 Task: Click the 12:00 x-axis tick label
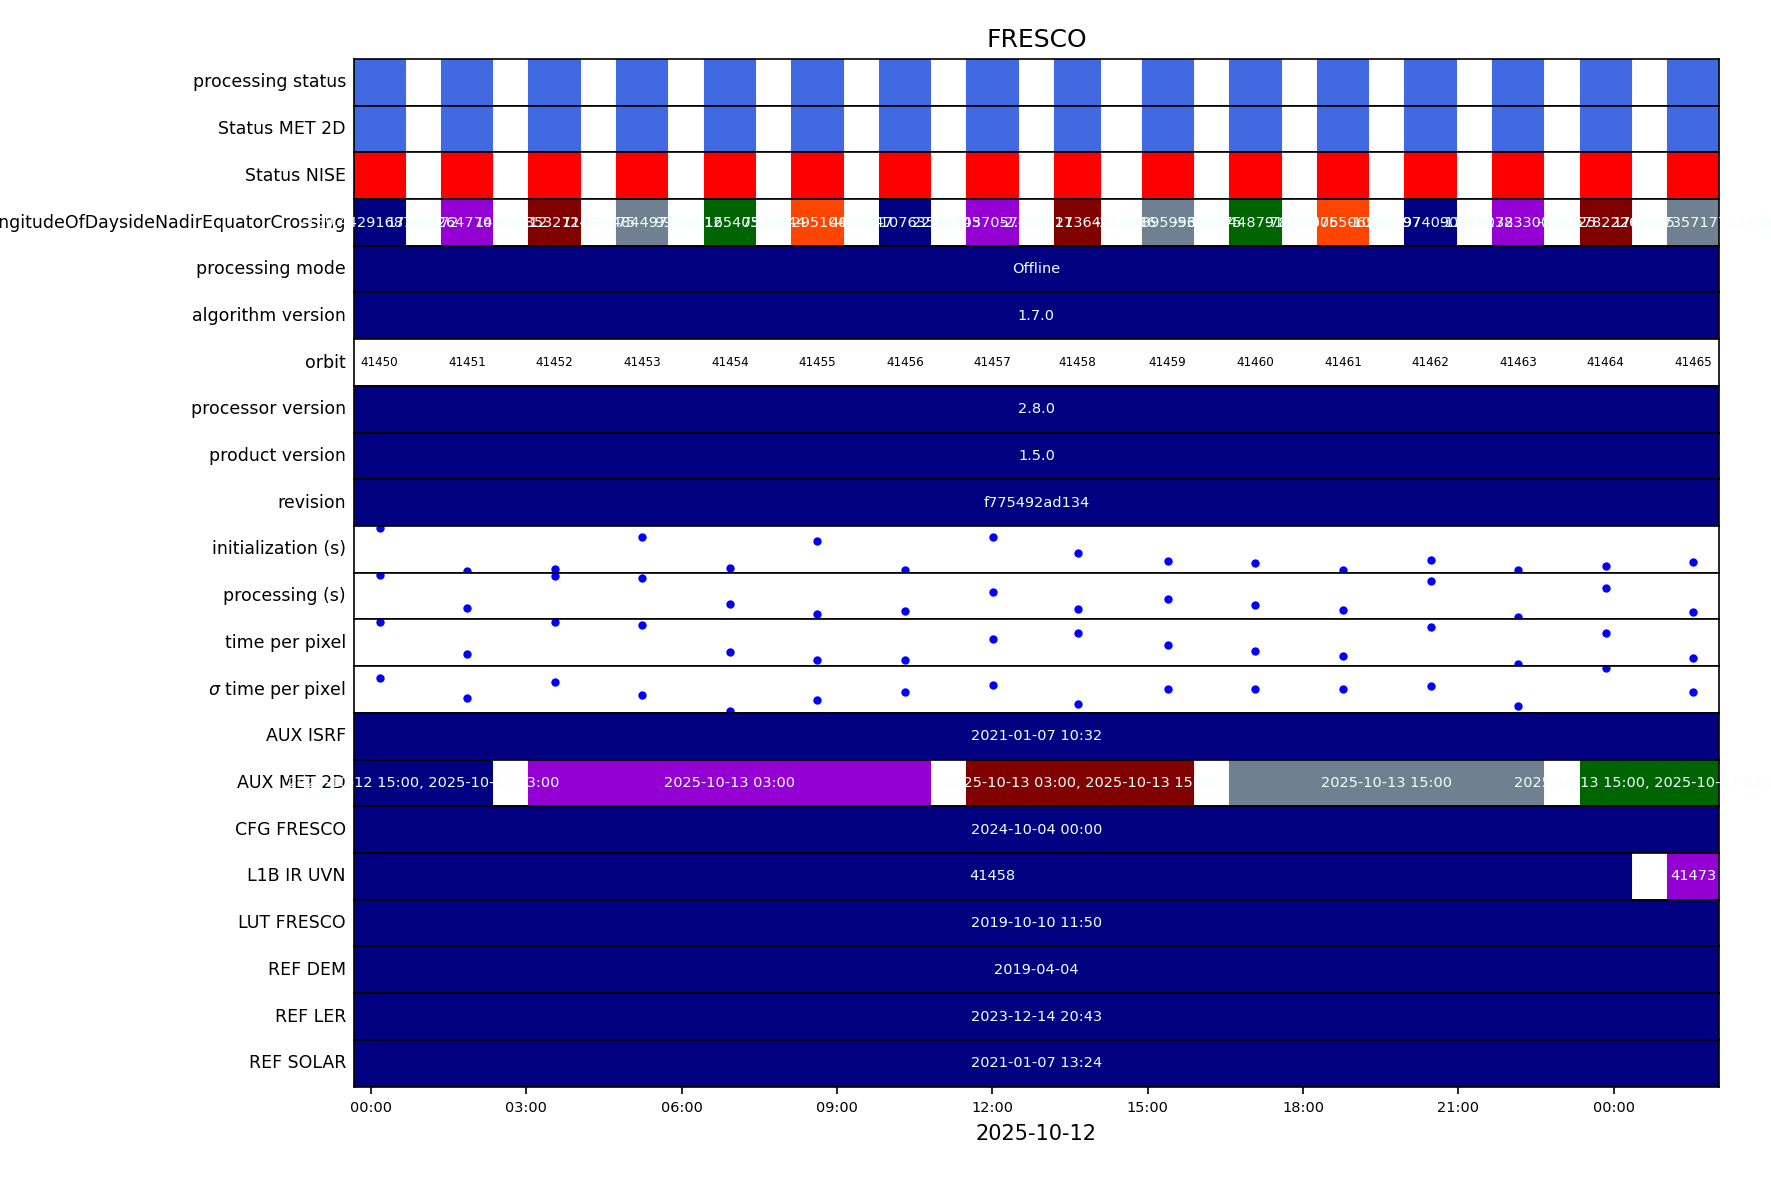coord(992,1107)
